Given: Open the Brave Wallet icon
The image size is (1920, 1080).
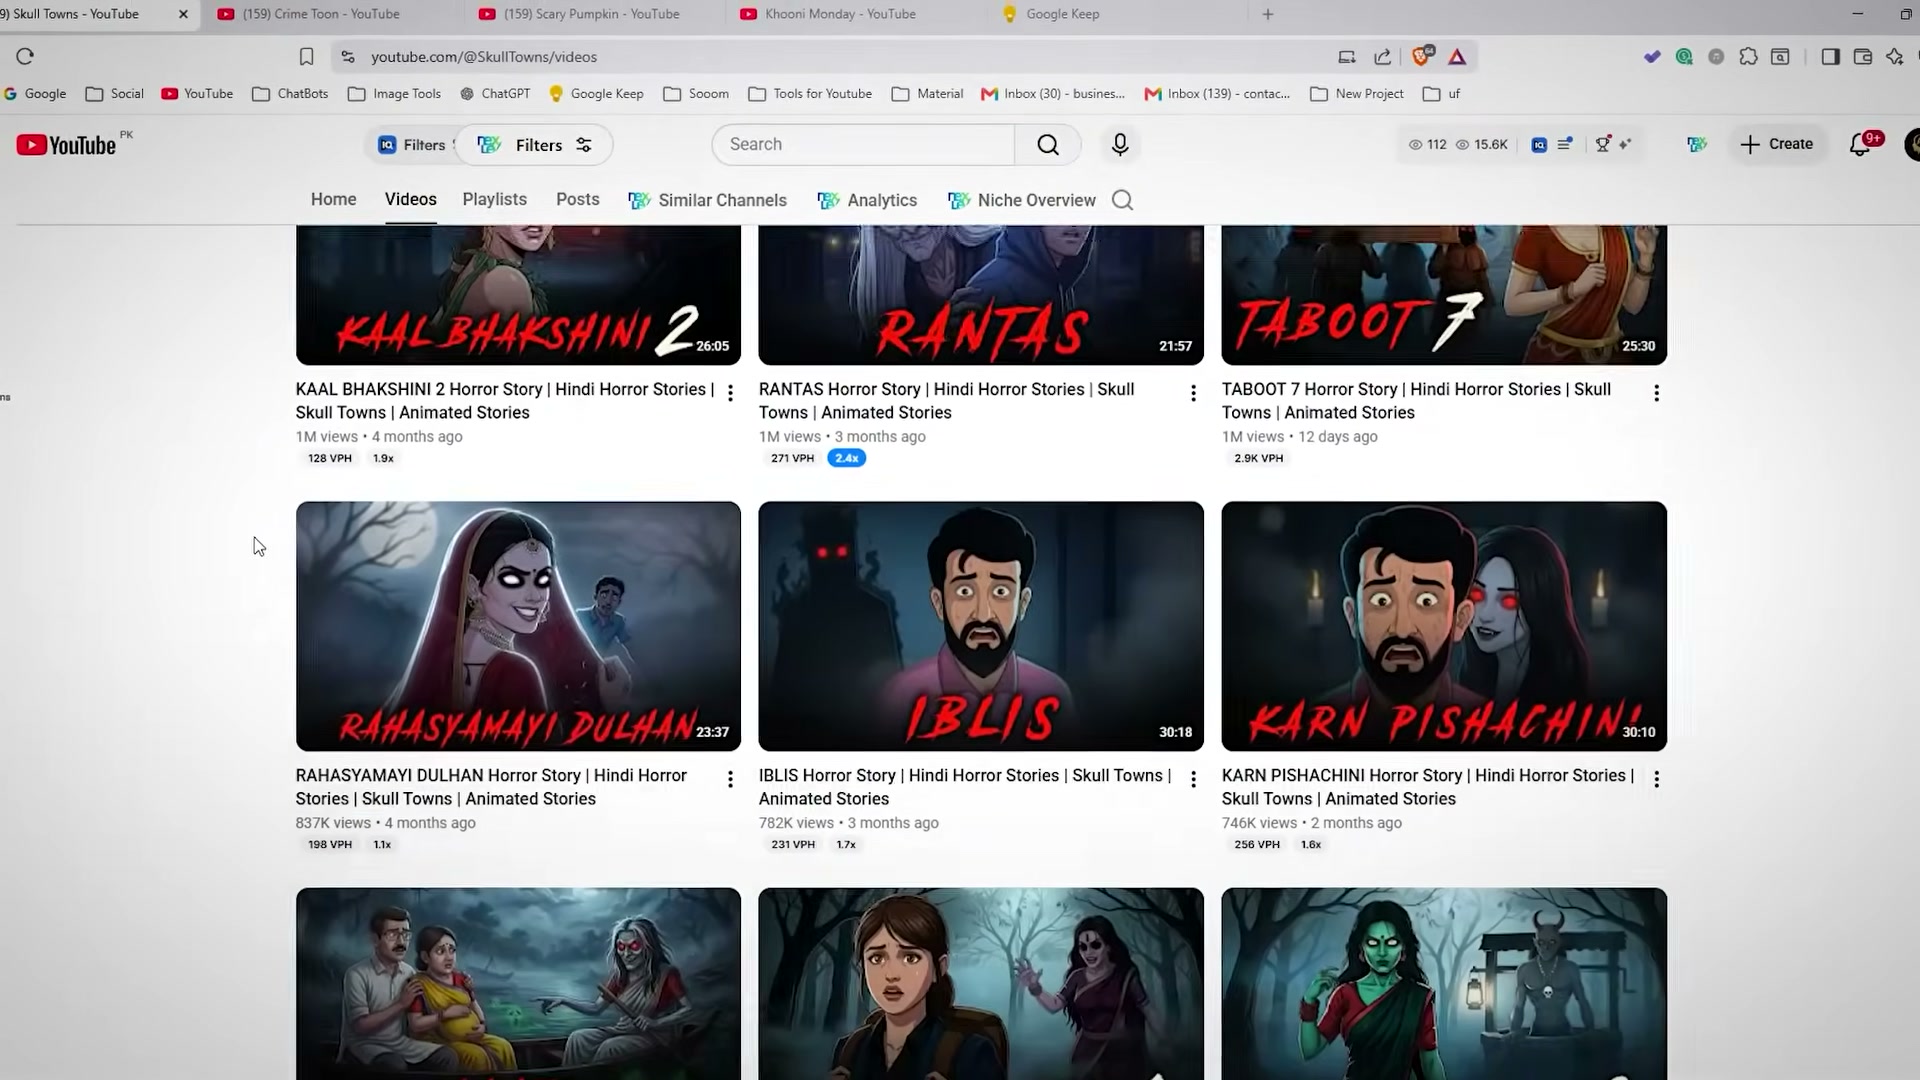Looking at the screenshot, I should (x=1862, y=57).
